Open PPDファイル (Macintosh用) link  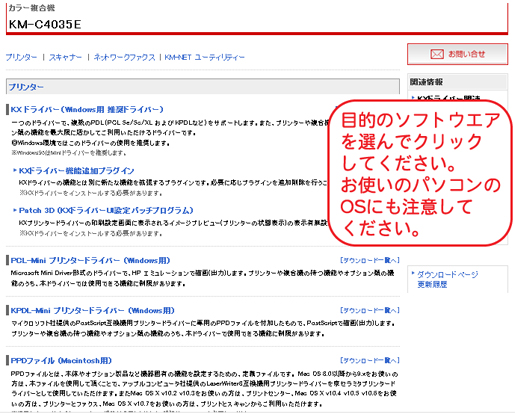pos(61,360)
